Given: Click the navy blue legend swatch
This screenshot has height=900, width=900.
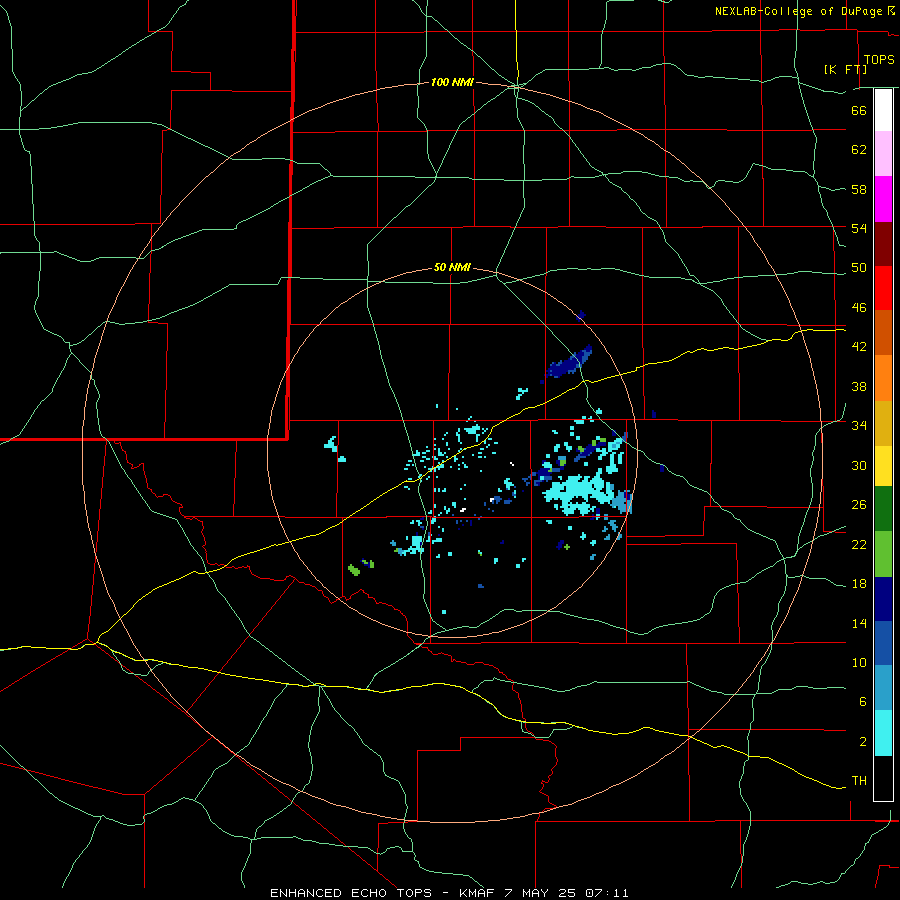Looking at the screenshot, I should (x=883, y=599).
